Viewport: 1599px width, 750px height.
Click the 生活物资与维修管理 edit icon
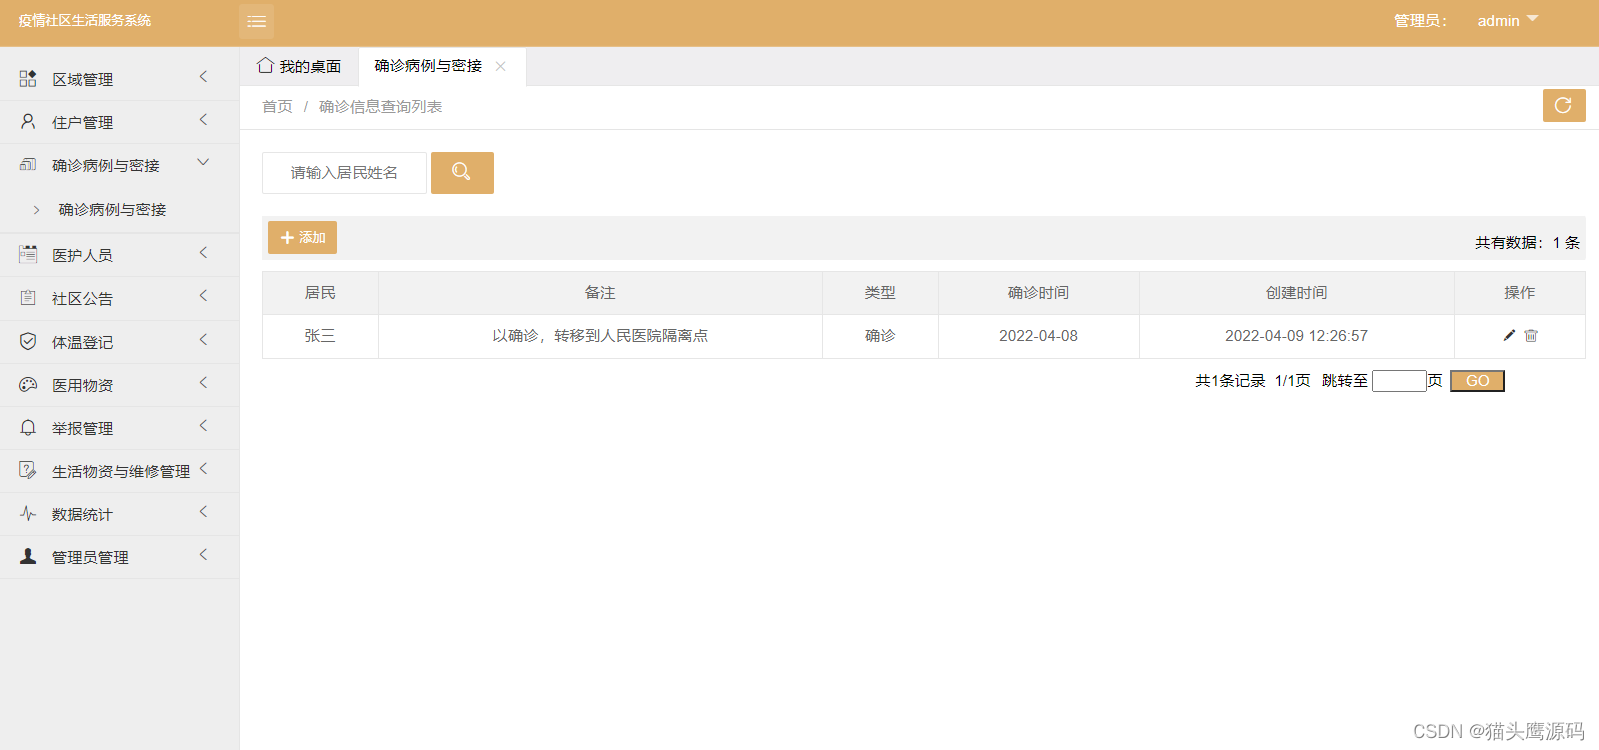[28, 471]
